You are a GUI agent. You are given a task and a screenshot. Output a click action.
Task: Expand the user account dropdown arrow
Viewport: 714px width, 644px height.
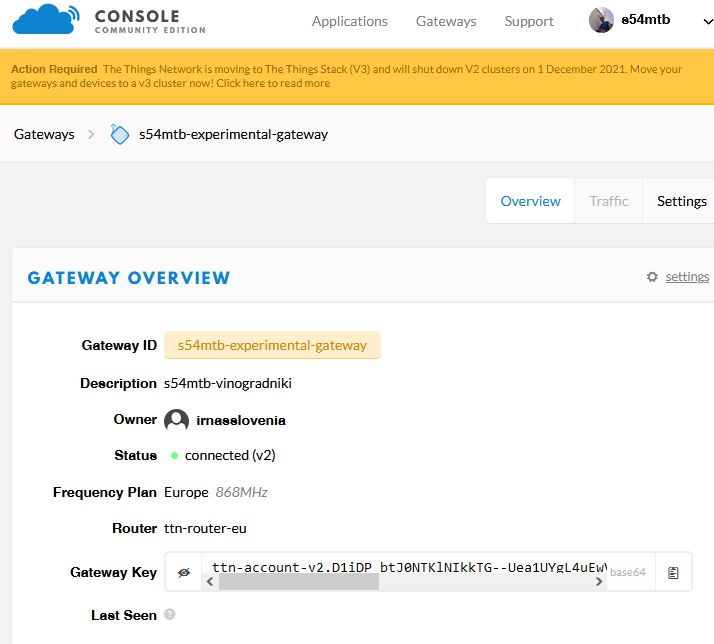[708, 21]
